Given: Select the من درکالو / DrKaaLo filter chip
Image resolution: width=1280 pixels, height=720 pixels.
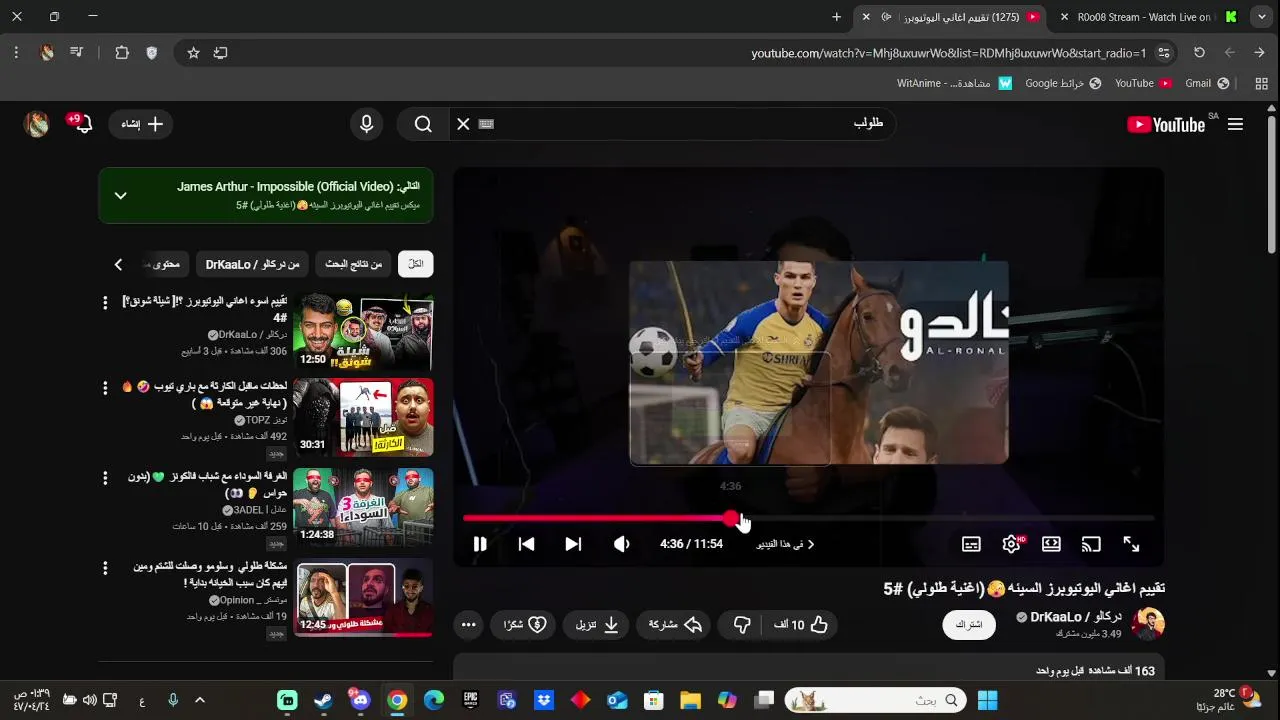Looking at the screenshot, I should pos(253,264).
